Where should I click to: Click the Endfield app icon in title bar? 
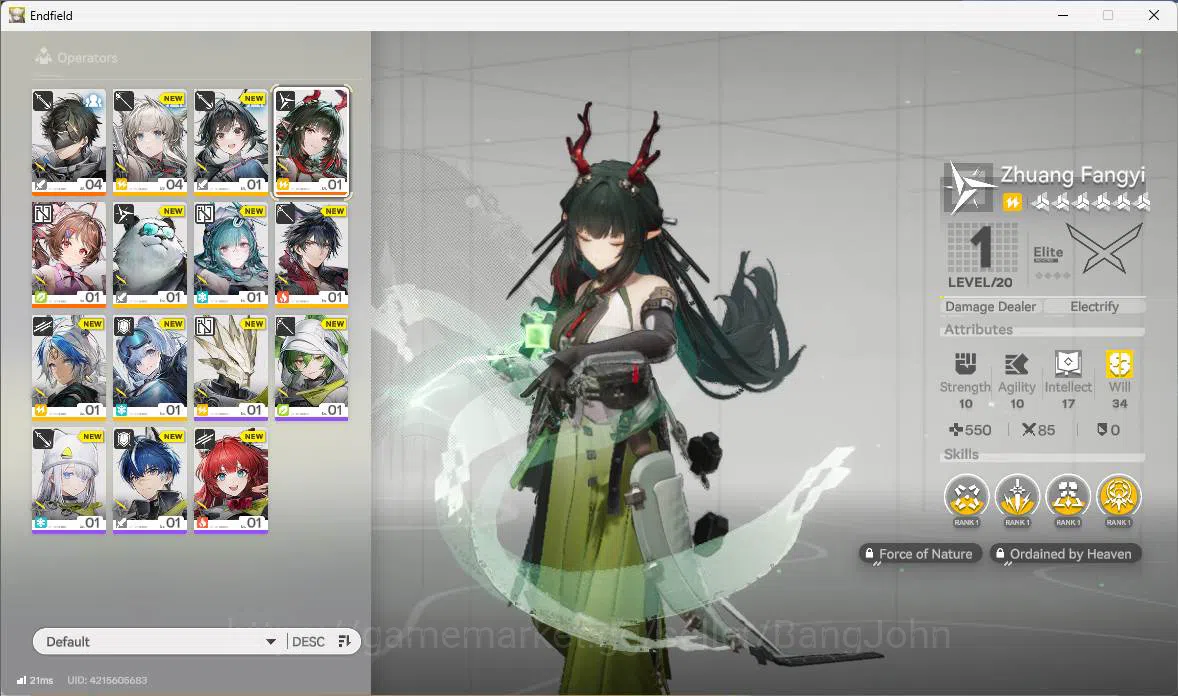pyautogui.click(x=17, y=15)
